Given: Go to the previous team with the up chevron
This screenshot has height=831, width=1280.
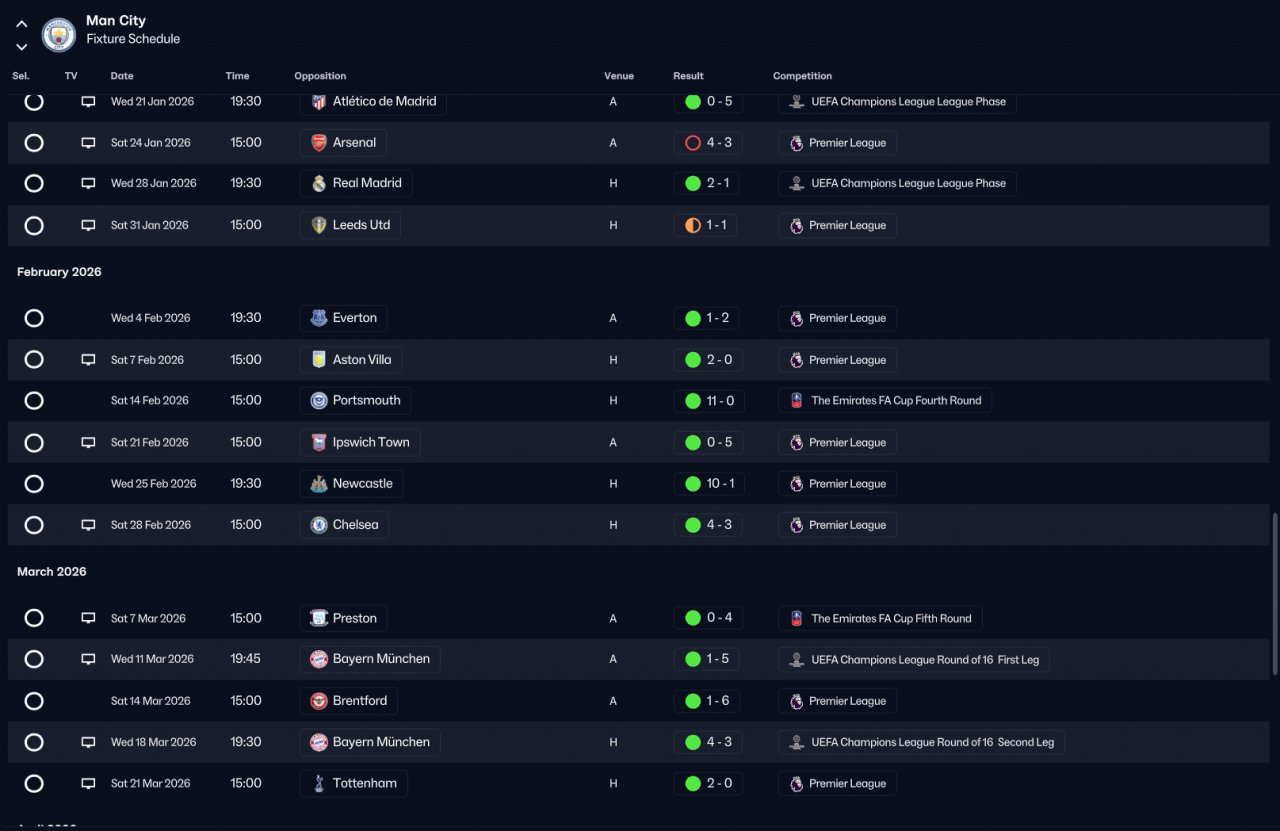Looking at the screenshot, I should 22,24.
